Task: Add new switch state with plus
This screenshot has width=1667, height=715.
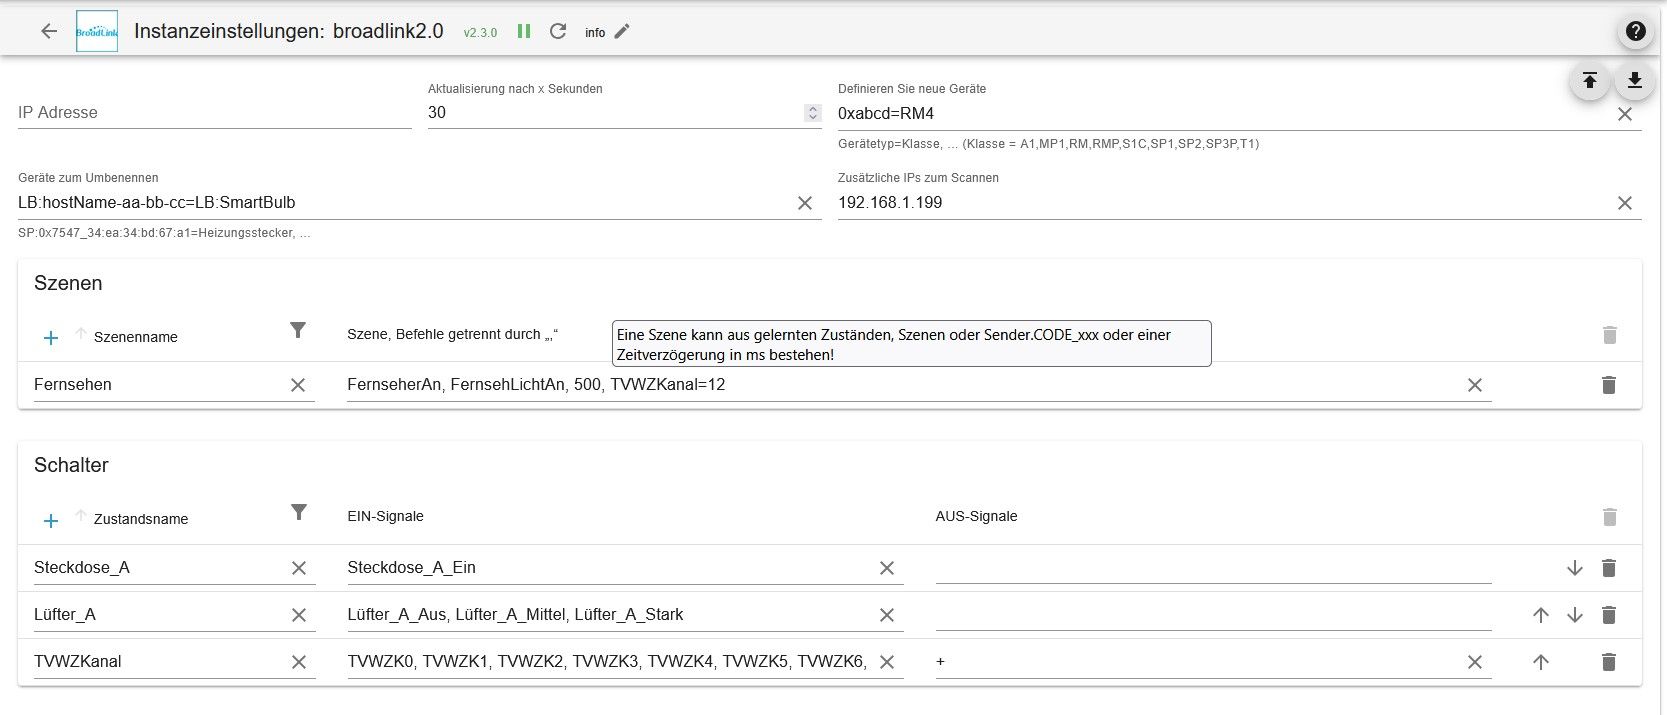Action: click(x=51, y=520)
